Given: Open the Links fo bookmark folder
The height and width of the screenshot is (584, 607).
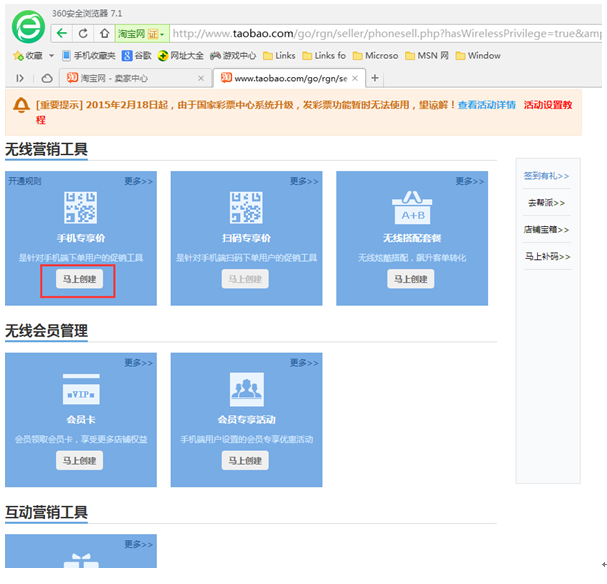Looking at the screenshot, I should (x=324, y=56).
